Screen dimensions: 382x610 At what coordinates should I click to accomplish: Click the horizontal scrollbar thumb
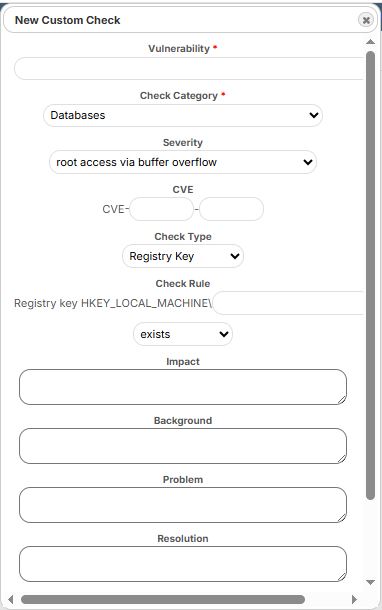163,599
